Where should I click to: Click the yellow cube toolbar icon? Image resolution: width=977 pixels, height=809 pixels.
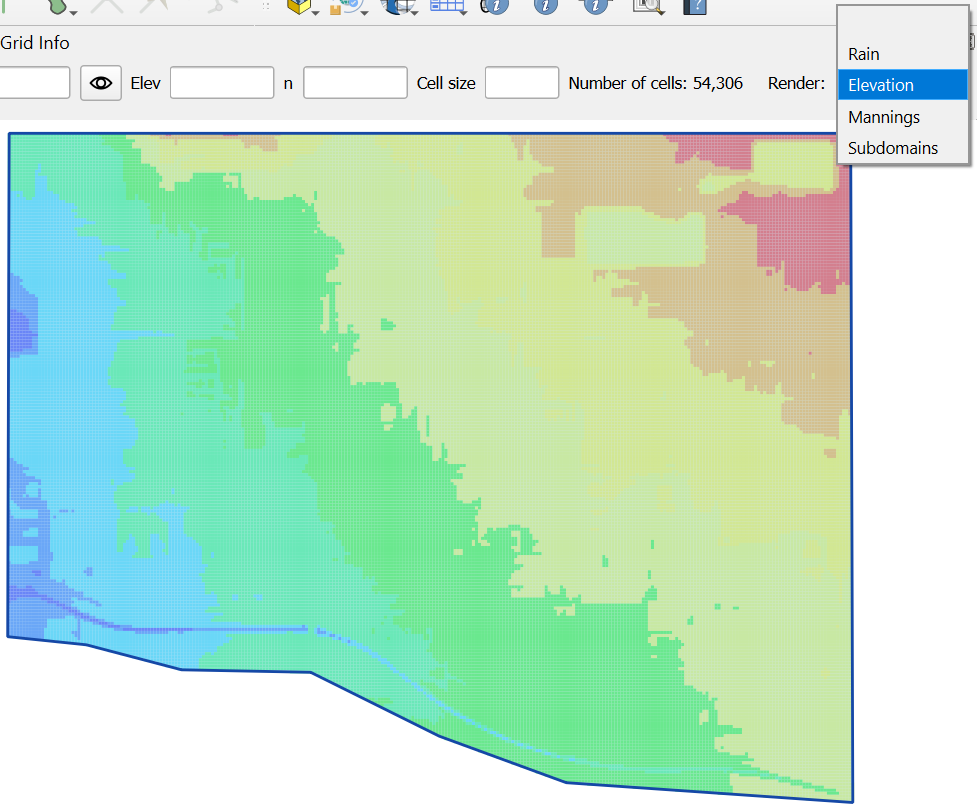point(298,7)
